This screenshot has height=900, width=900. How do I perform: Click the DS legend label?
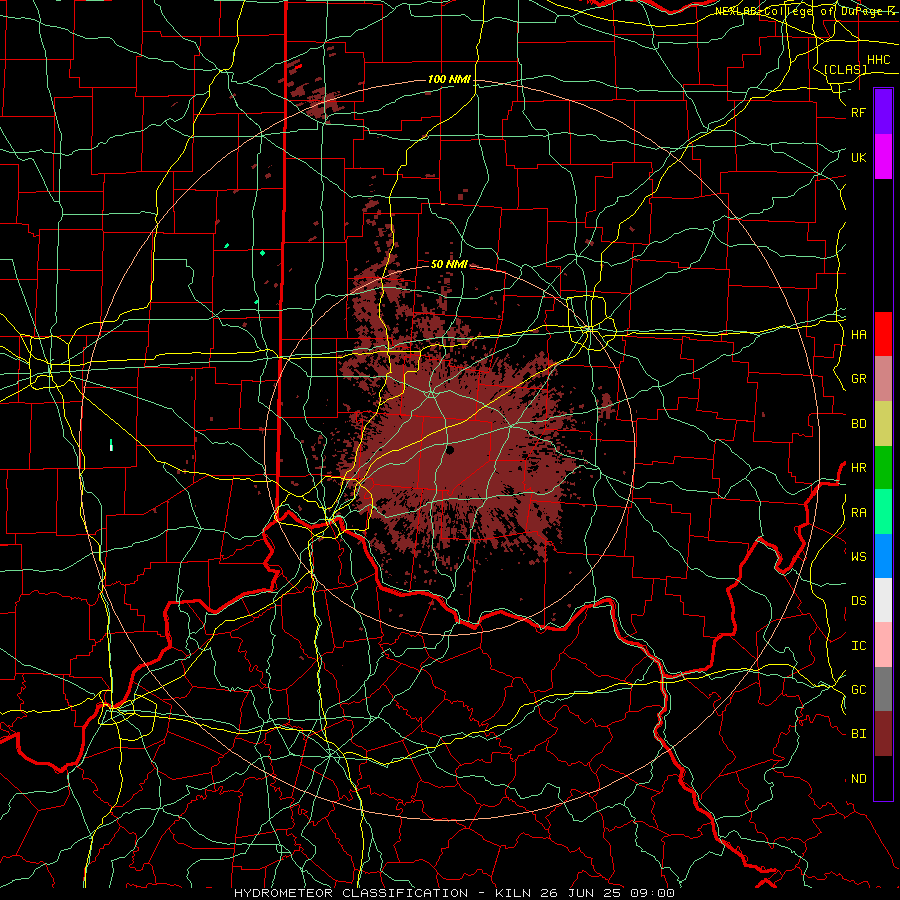click(859, 600)
